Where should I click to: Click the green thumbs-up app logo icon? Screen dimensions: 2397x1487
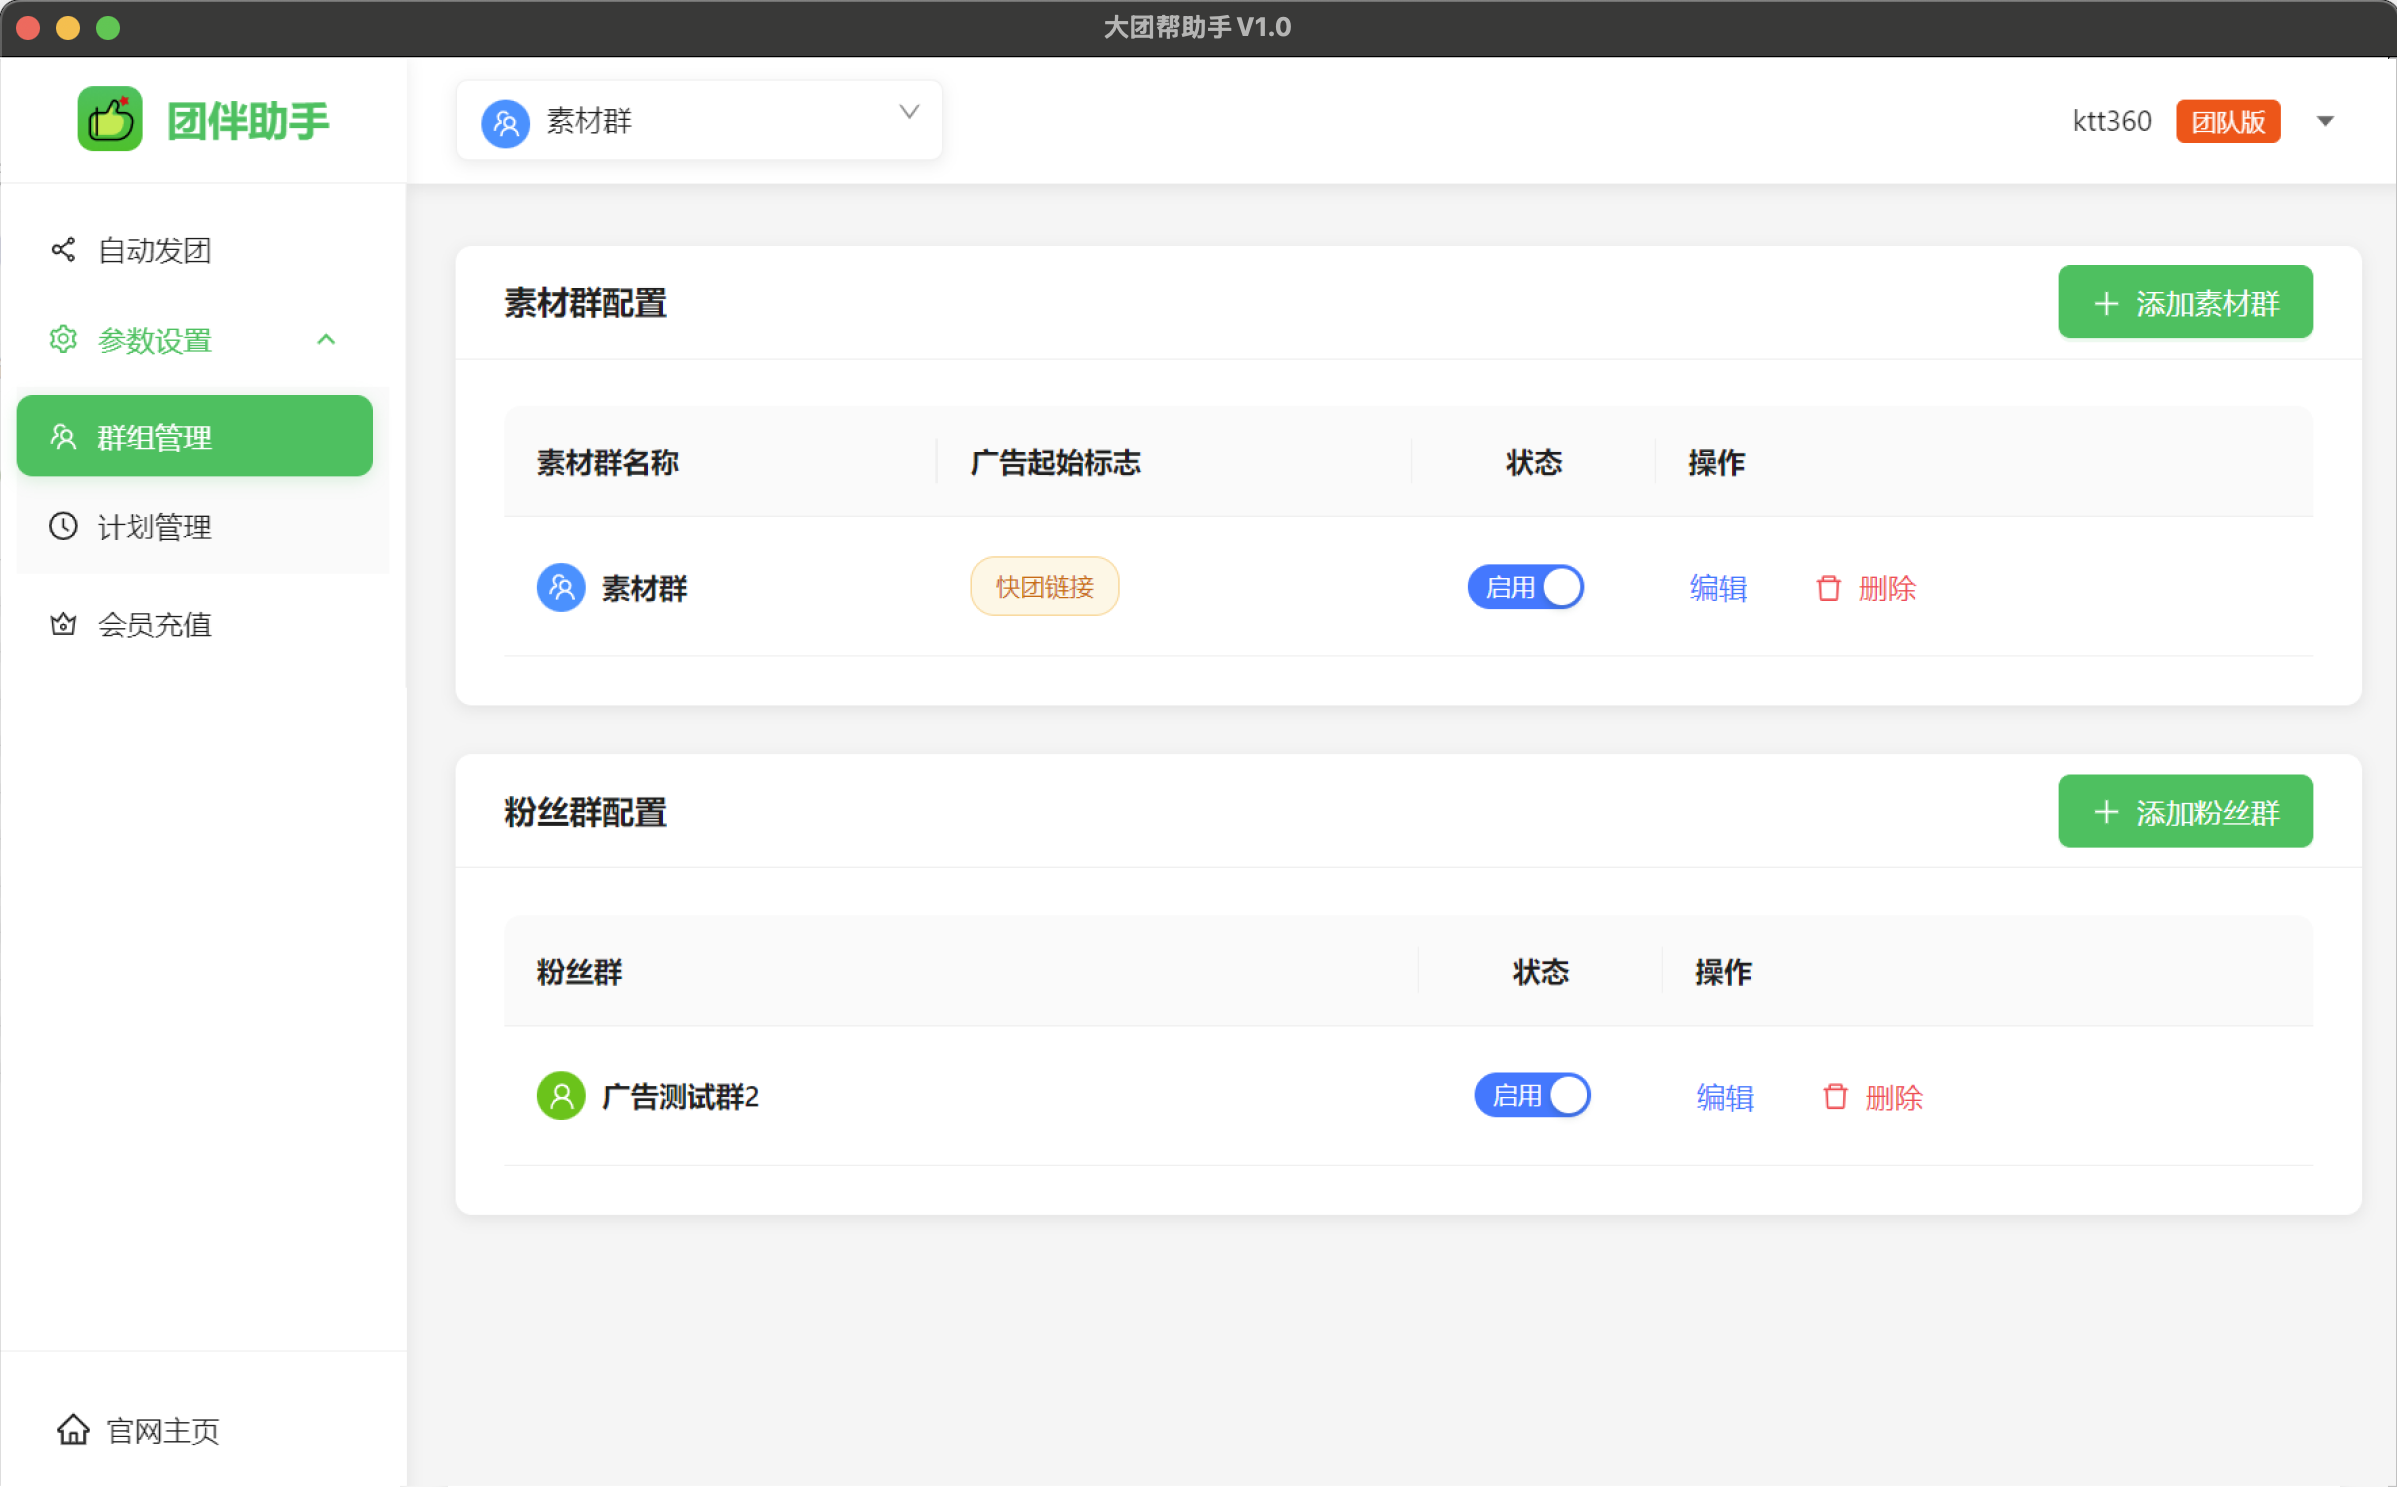click(110, 119)
